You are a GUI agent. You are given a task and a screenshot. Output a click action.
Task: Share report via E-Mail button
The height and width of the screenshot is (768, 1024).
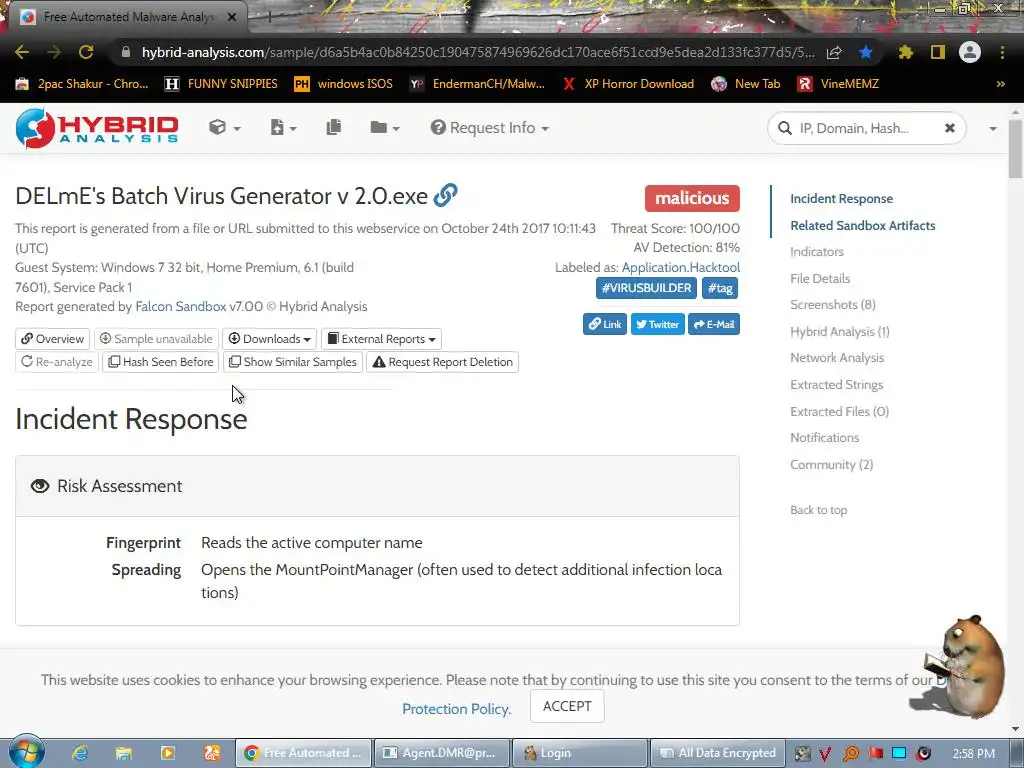tap(714, 324)
